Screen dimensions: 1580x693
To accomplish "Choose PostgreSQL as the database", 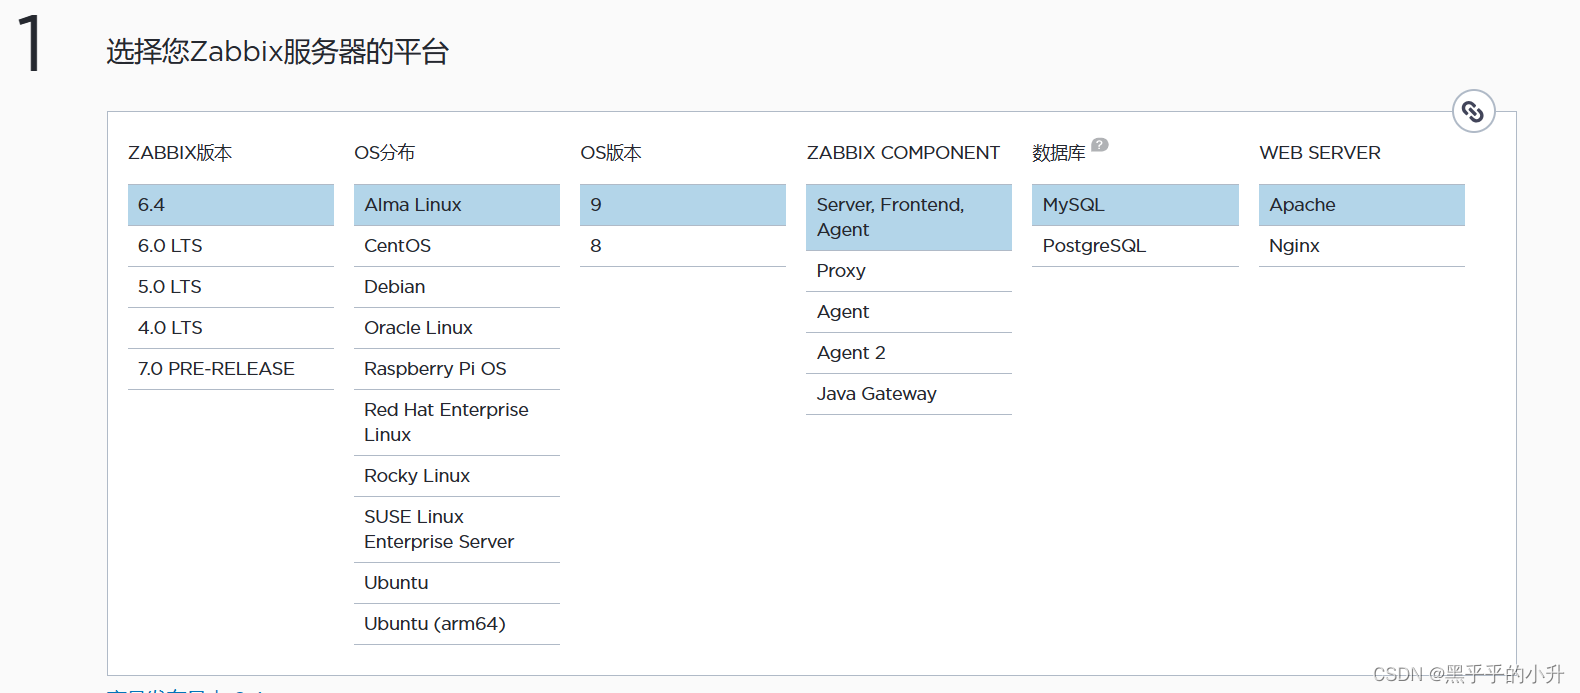I will tap(1135, 246).
